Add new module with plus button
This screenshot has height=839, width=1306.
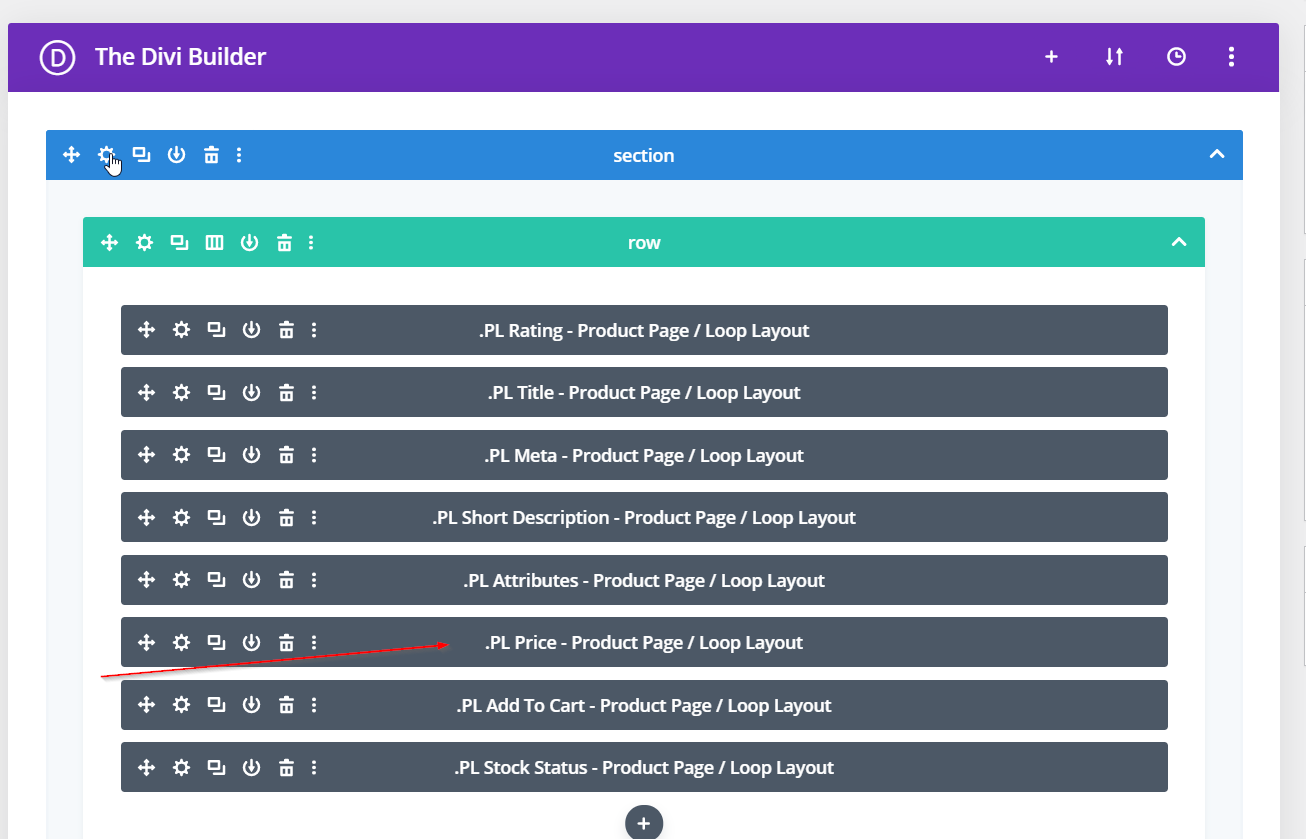pyautogui.click(x=644, y=823)
